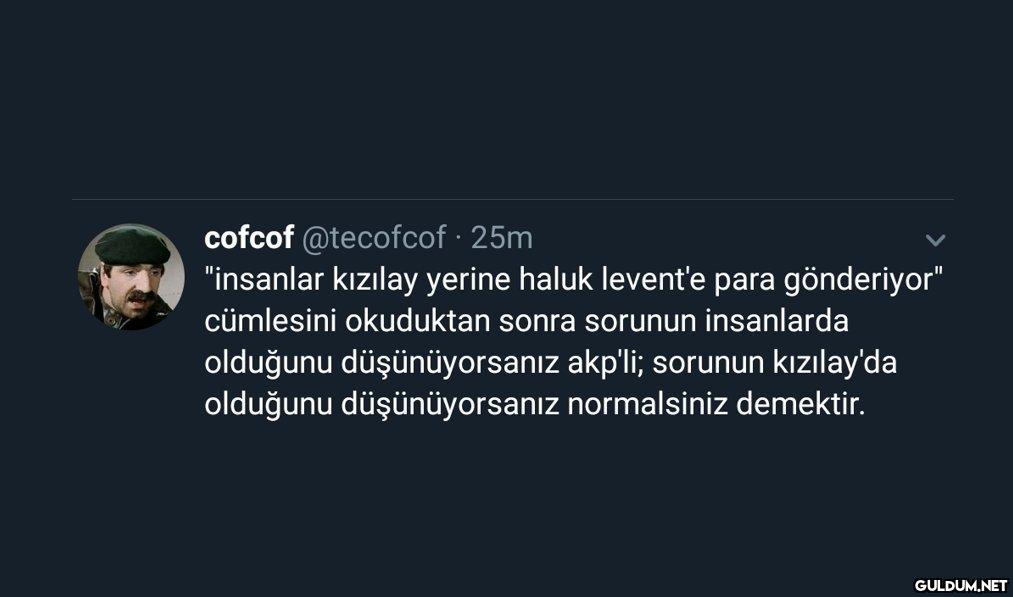Click the first line of the tweet text
1013x597 pixels.
(x=575, y=281)
